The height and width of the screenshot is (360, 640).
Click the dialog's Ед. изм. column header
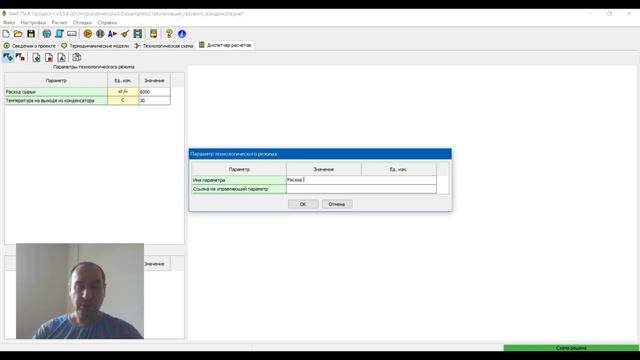[x=398, y=169]
